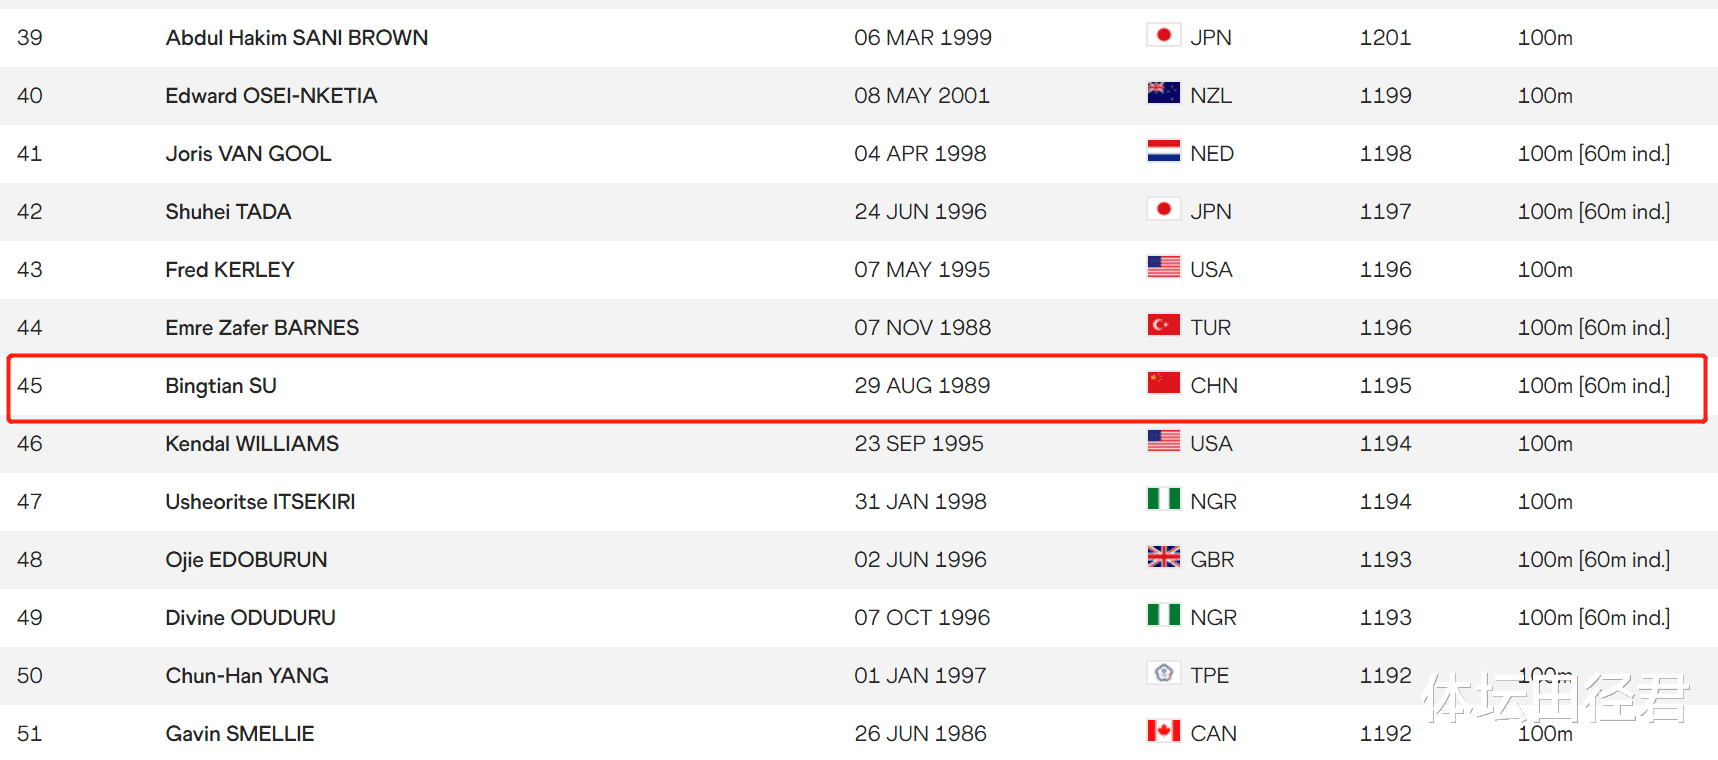Viewport: 1718px width, 760px height.
Task: Open Joris VAN GOOL's name link
Action: tap(248, 154)
